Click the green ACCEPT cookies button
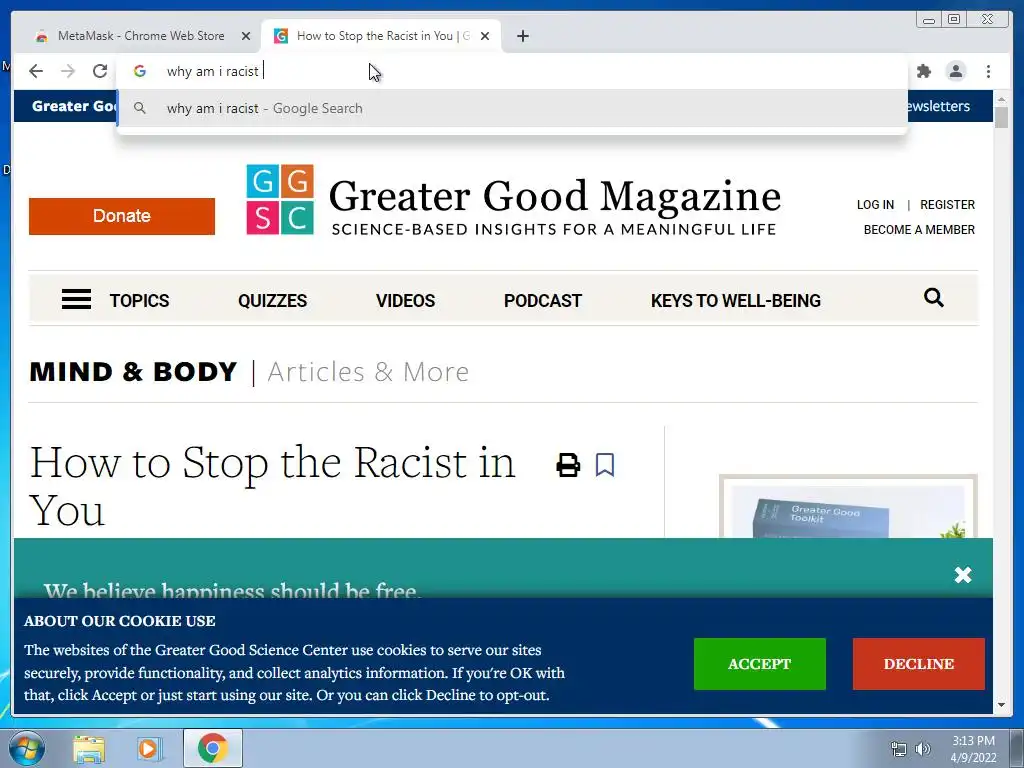Viewport: 1024px width, 768px height. pyautogui.click(x=760, y=664)
